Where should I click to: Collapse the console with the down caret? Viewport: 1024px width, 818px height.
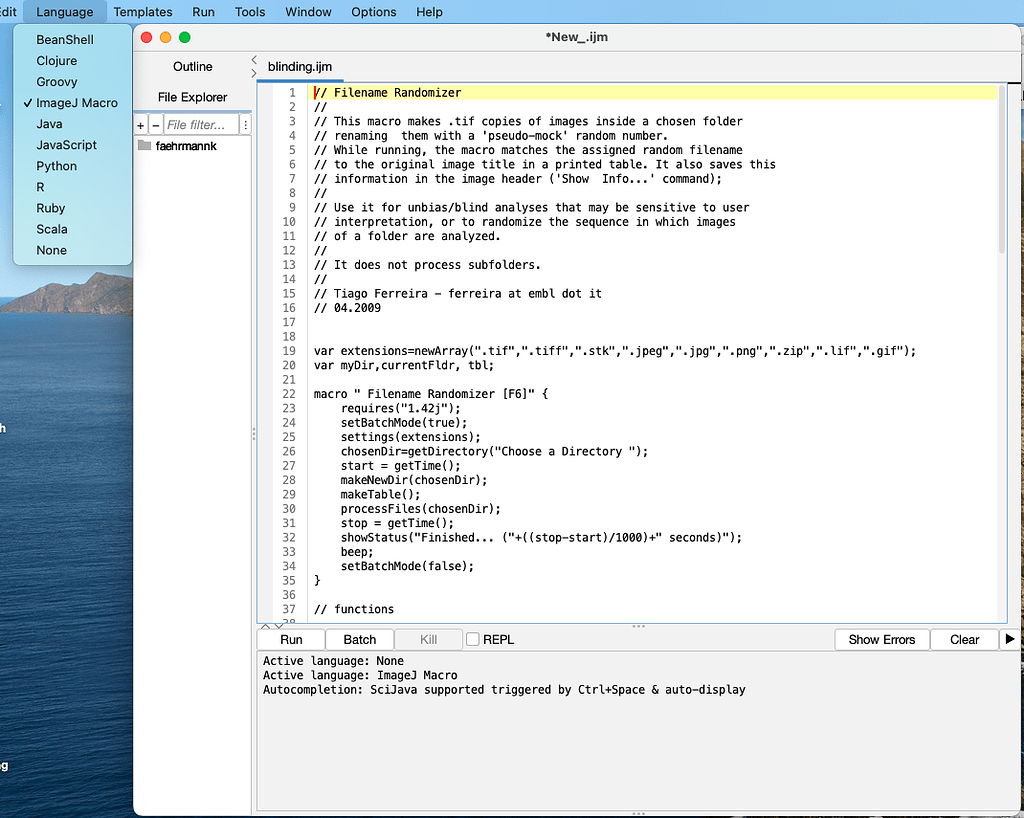279,625
